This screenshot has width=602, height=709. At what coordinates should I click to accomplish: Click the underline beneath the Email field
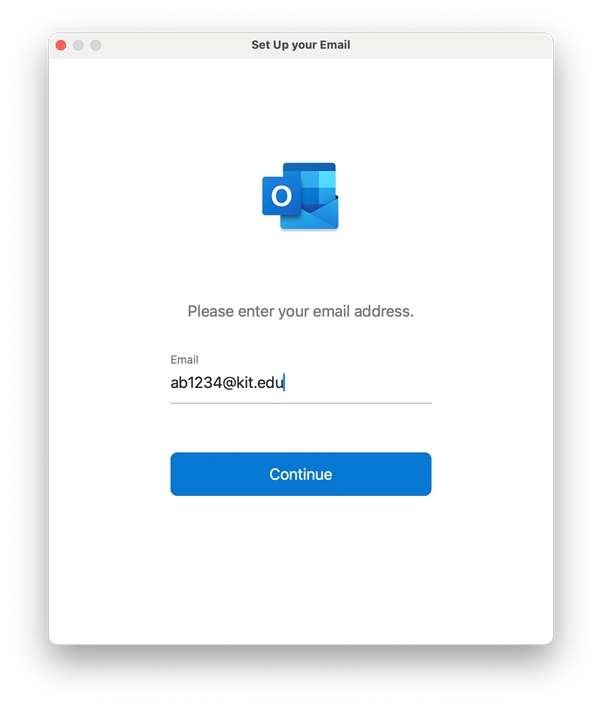coord(300,403)
